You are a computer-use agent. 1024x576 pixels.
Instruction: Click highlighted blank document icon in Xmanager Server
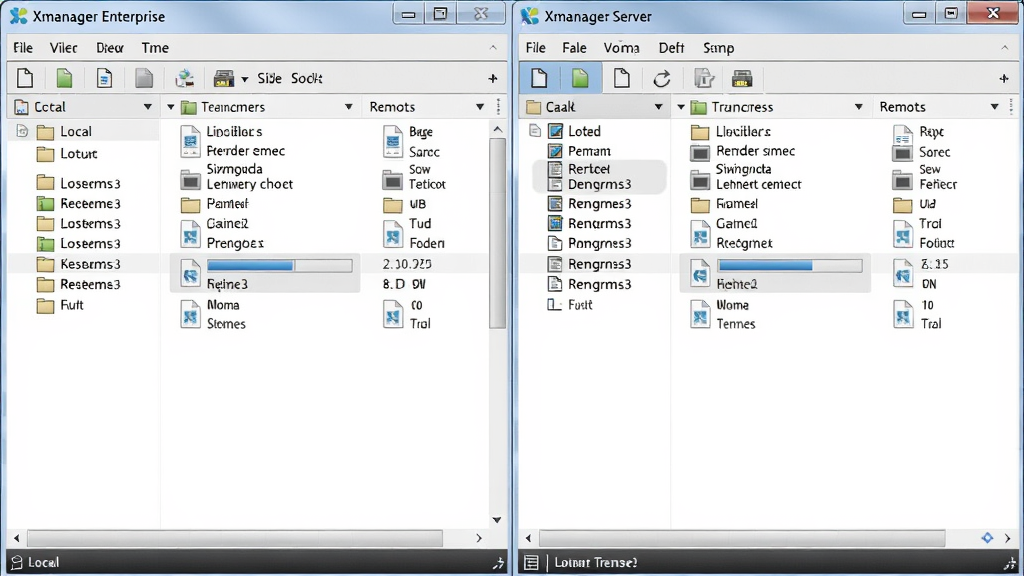pyautogui.click(x=539, y=78)
